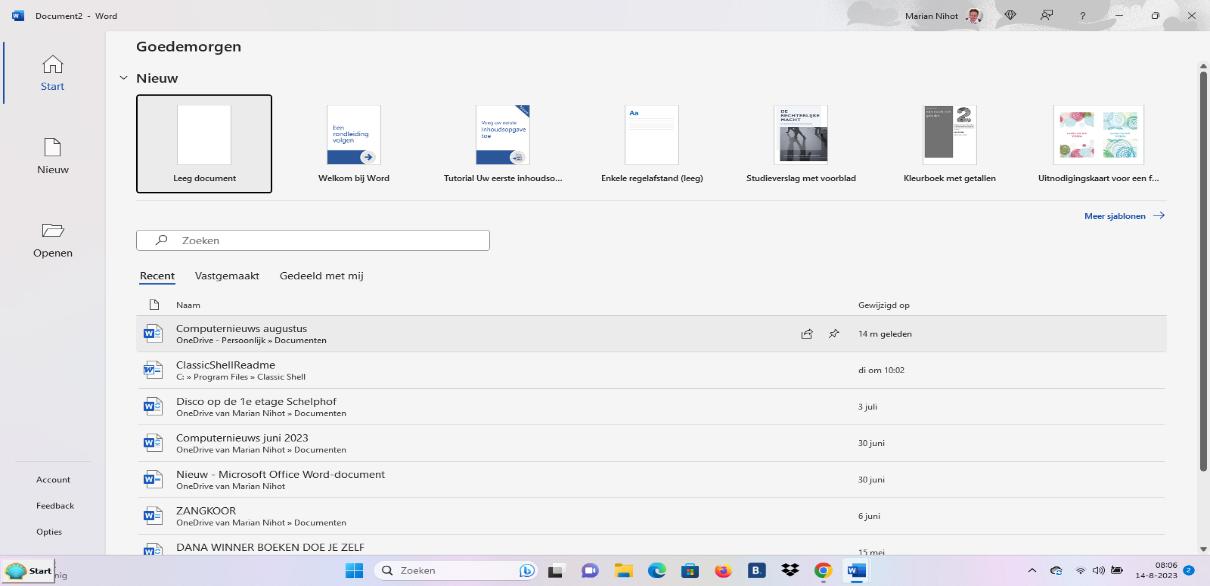Switch to the Gedeeld met mij tab
Screen dimensions: 1210x586
pos(321,276)
